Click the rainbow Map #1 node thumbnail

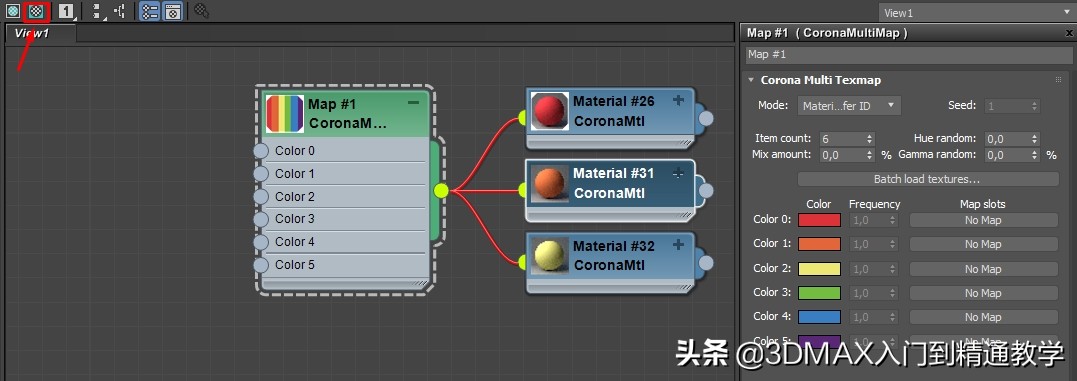pyautogui.click(x=284, y=113)
